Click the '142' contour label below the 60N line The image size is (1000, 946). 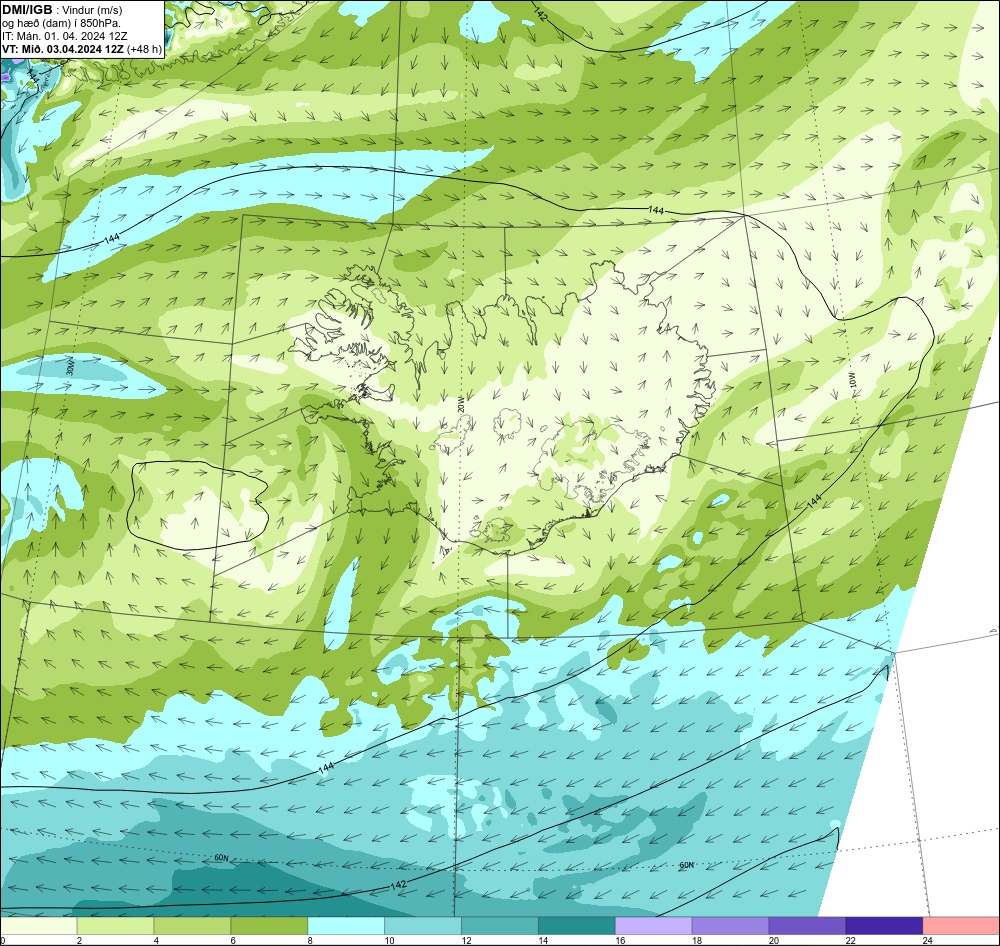point(398,886)
